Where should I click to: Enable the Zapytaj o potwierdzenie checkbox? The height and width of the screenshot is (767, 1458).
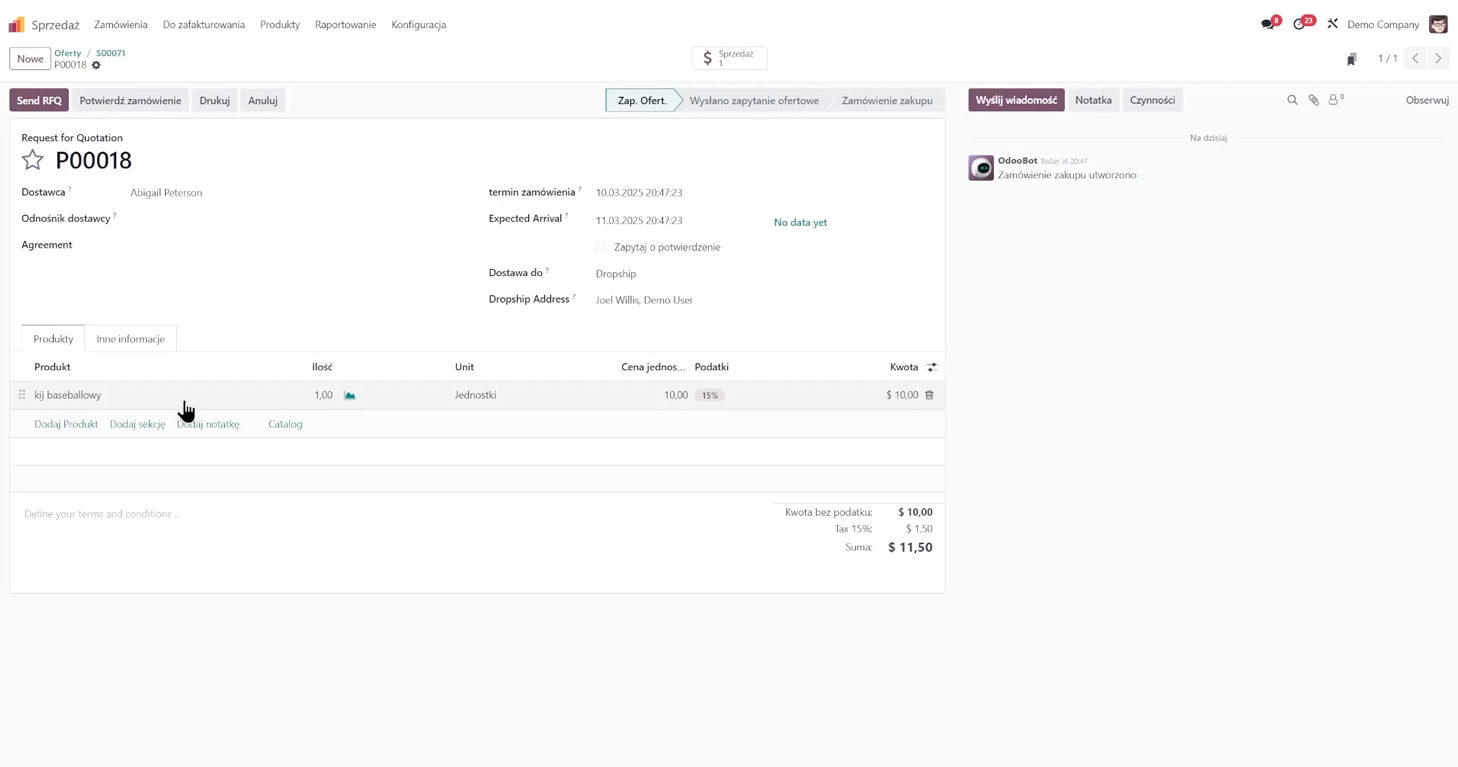pos(601,247)
